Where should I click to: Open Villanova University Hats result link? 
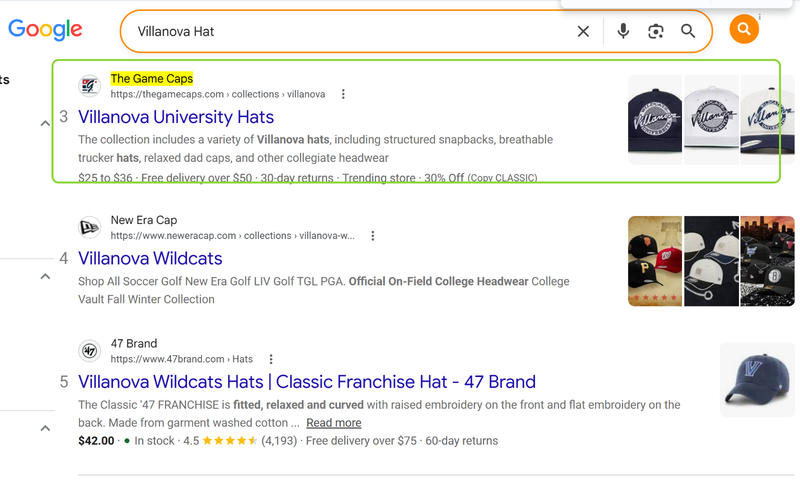coord(176,117)
